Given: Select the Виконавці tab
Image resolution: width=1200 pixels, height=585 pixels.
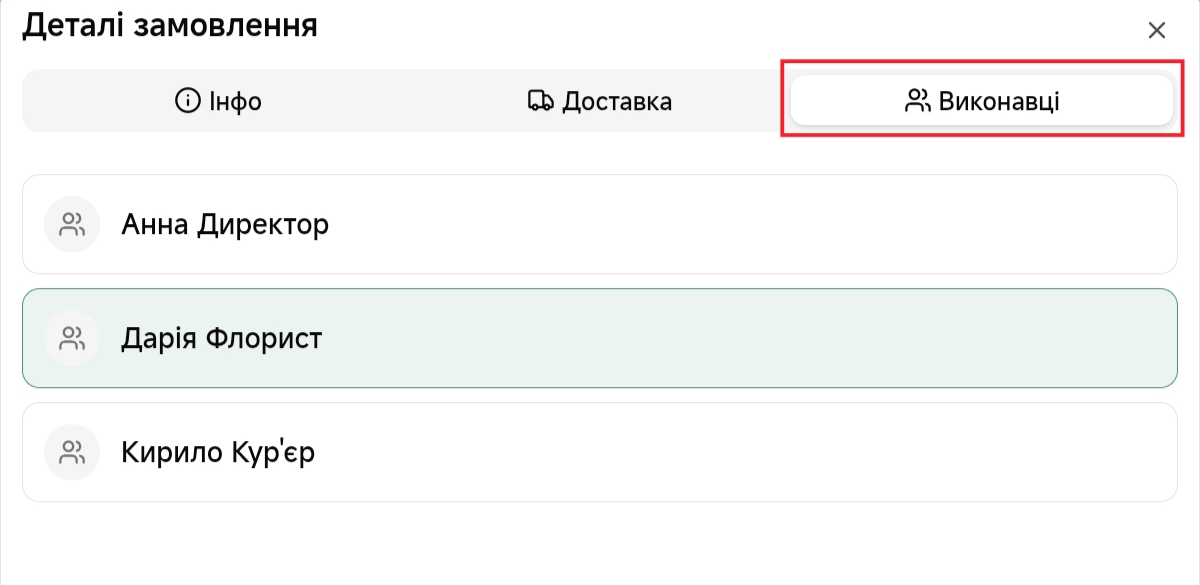Looking at the screenshot, I should [981, 101].
